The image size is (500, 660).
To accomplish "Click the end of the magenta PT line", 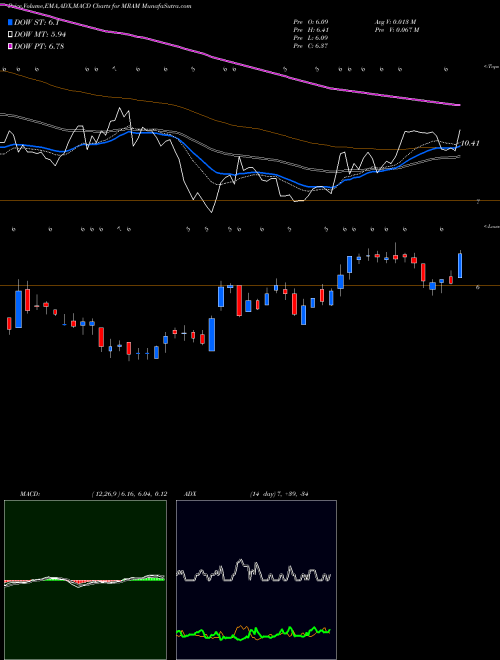I will [x=458, y=104].
